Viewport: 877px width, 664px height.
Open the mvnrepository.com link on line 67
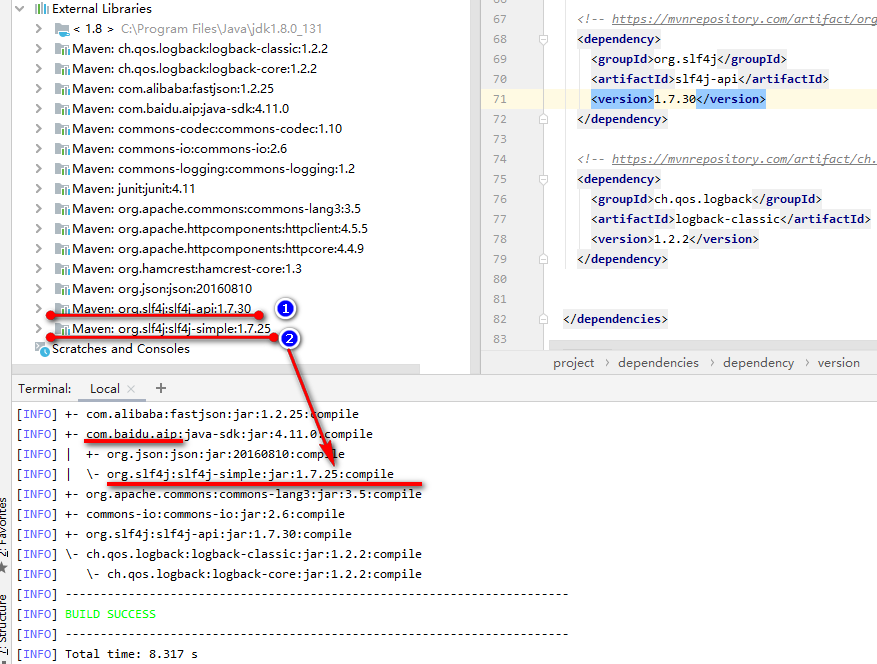point(744,18)
